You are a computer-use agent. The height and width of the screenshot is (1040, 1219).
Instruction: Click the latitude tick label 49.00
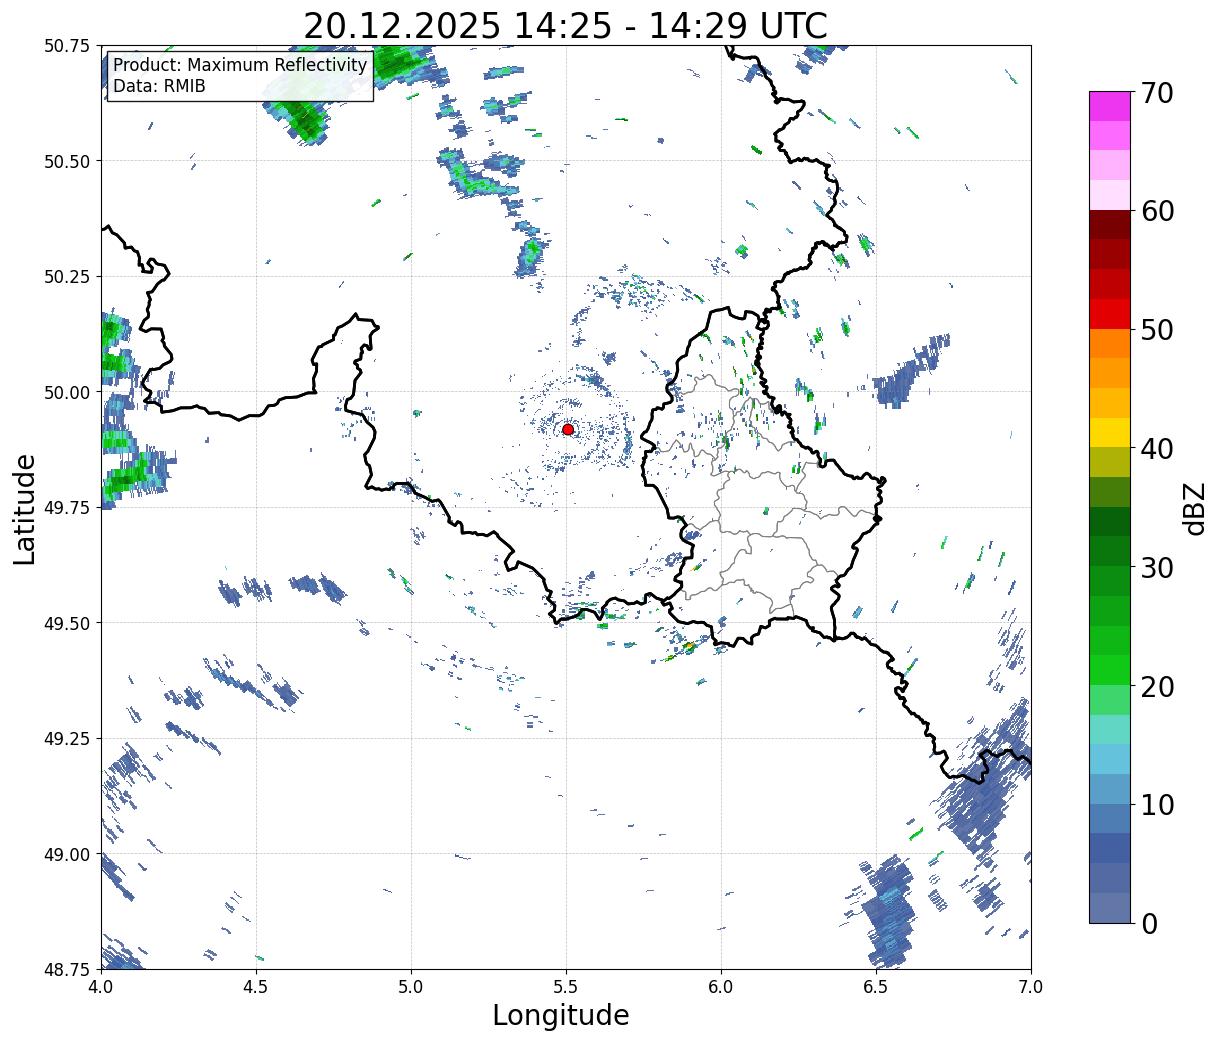[x=67, y=854]
